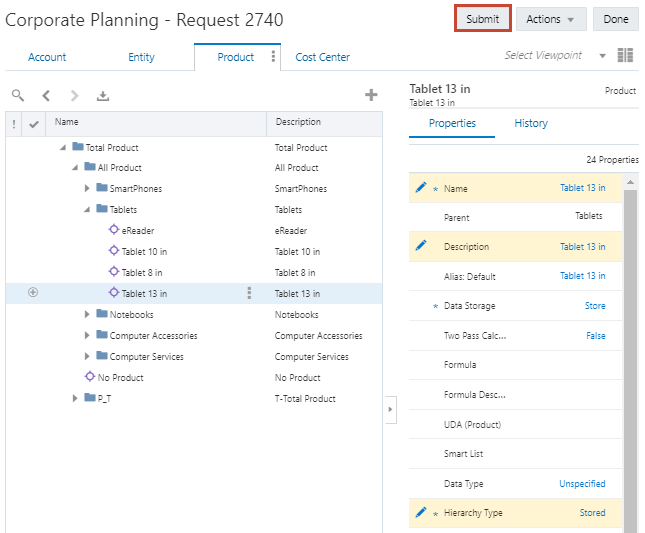Open Tablet 13 in row's three-dot menu
645x533 pixels.
[249, 293]
